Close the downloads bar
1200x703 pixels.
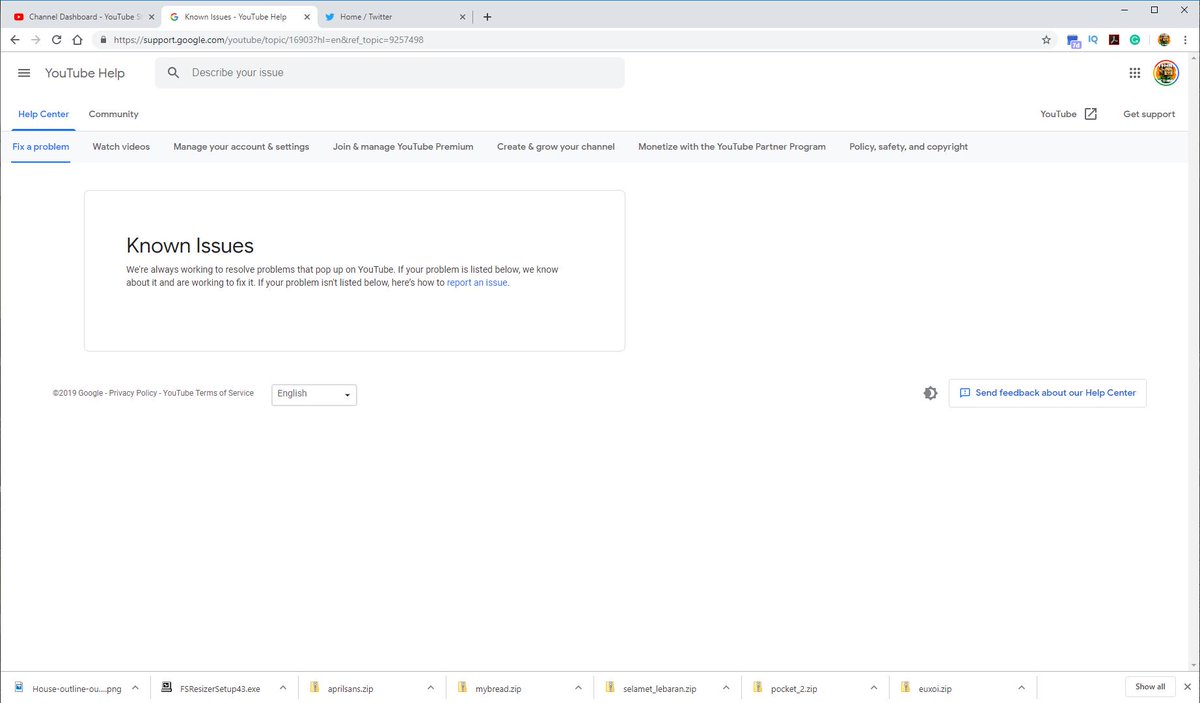coord(1187,687)
